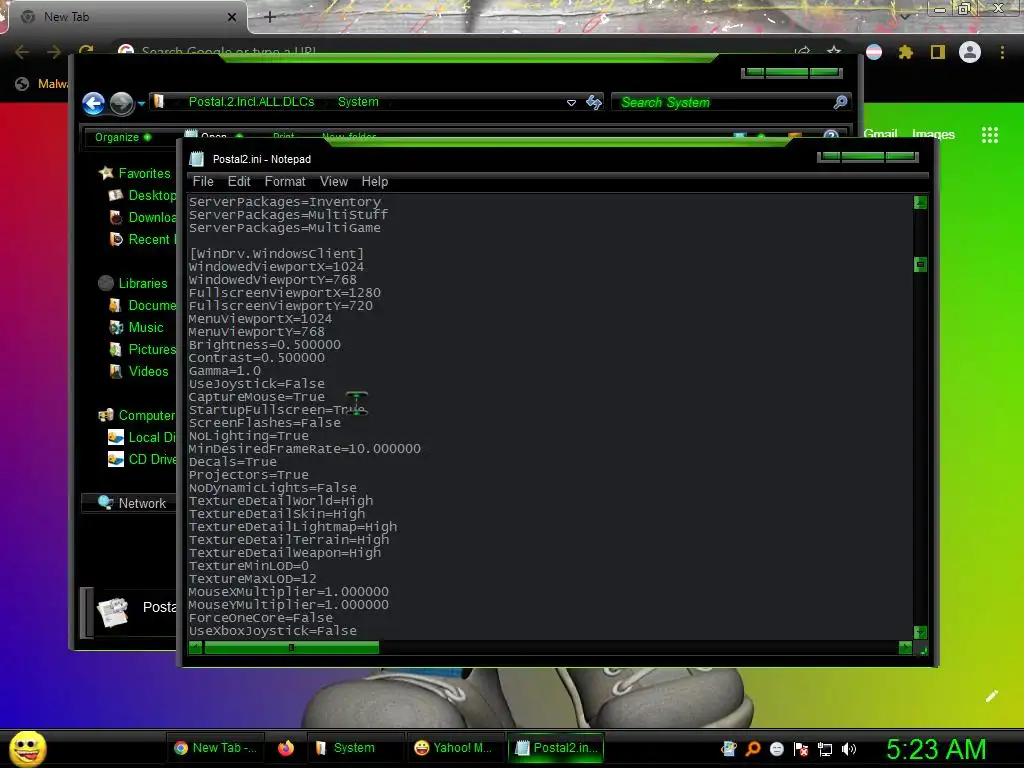Open a new Chrome tab with plus button

[x=270, y=17]
